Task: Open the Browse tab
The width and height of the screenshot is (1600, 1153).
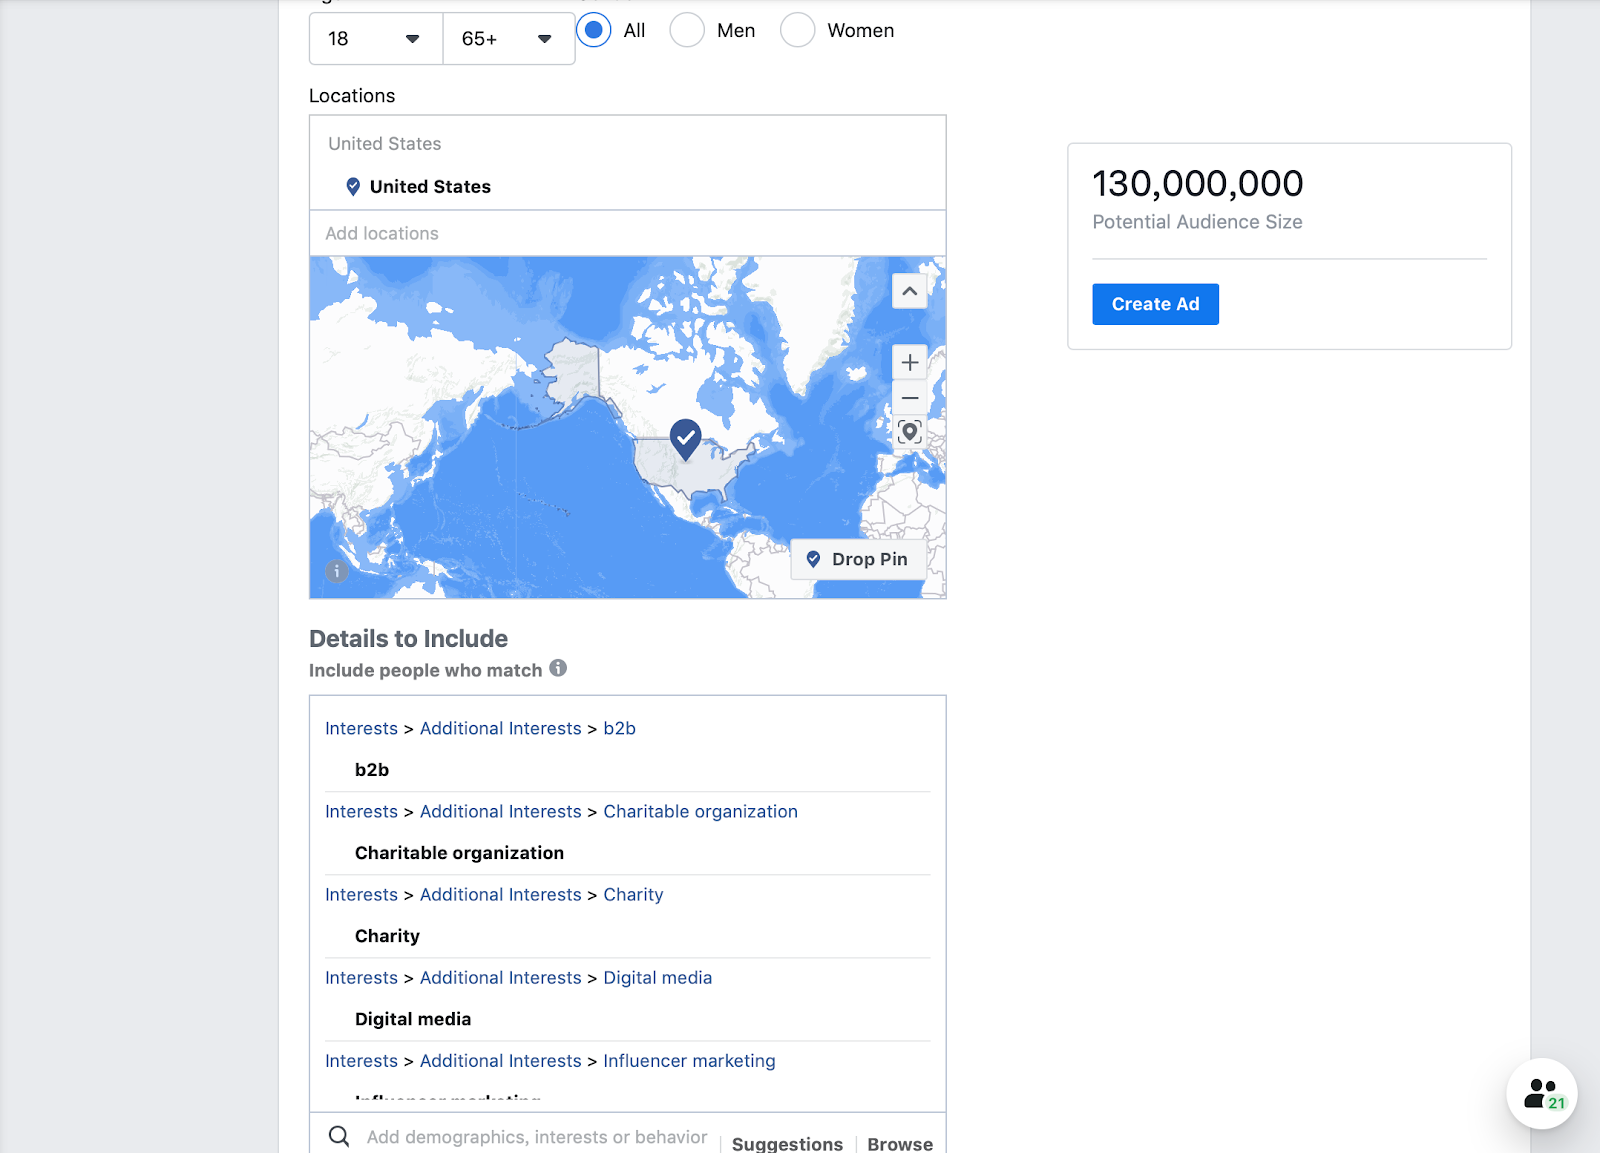Action: [x=900, y=1143]
